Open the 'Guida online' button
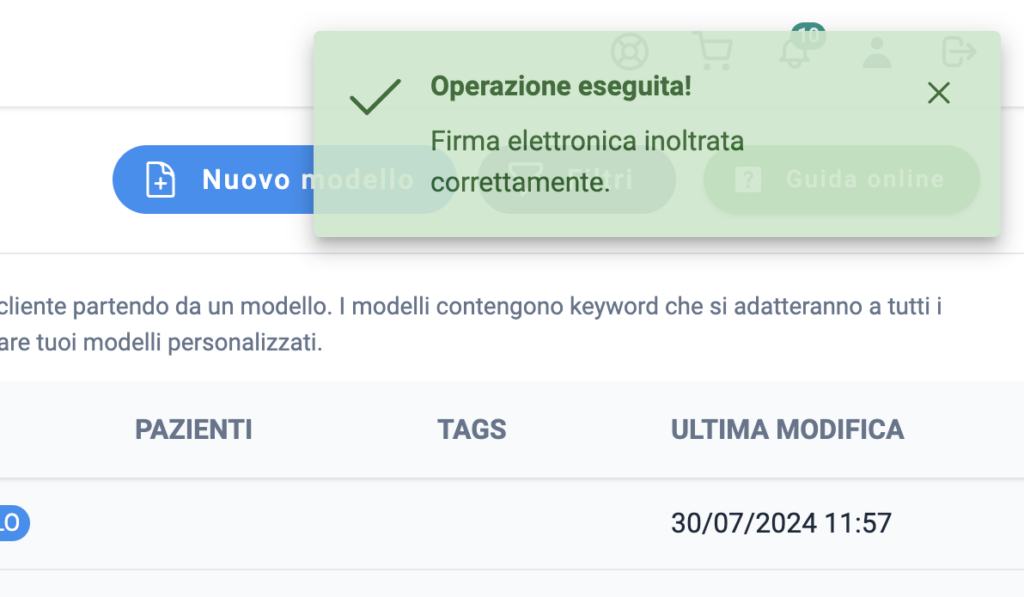The width and height of the screenshot is (1024, 597). 841,180
